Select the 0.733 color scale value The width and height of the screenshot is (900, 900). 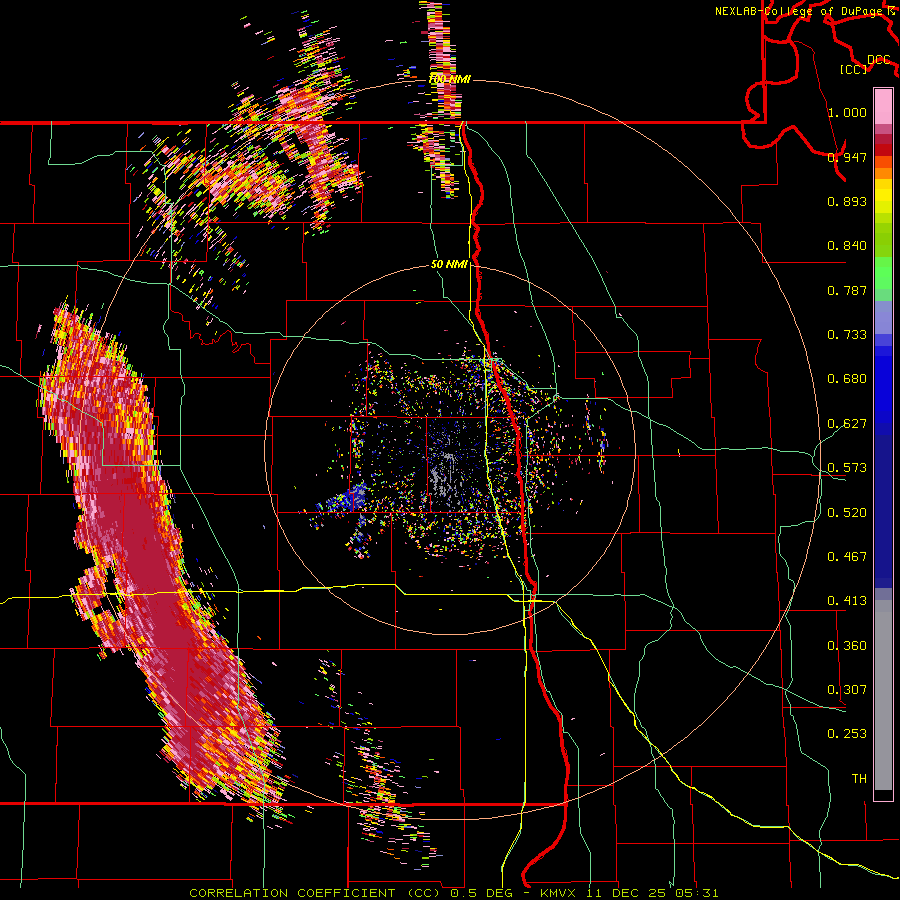847,335
